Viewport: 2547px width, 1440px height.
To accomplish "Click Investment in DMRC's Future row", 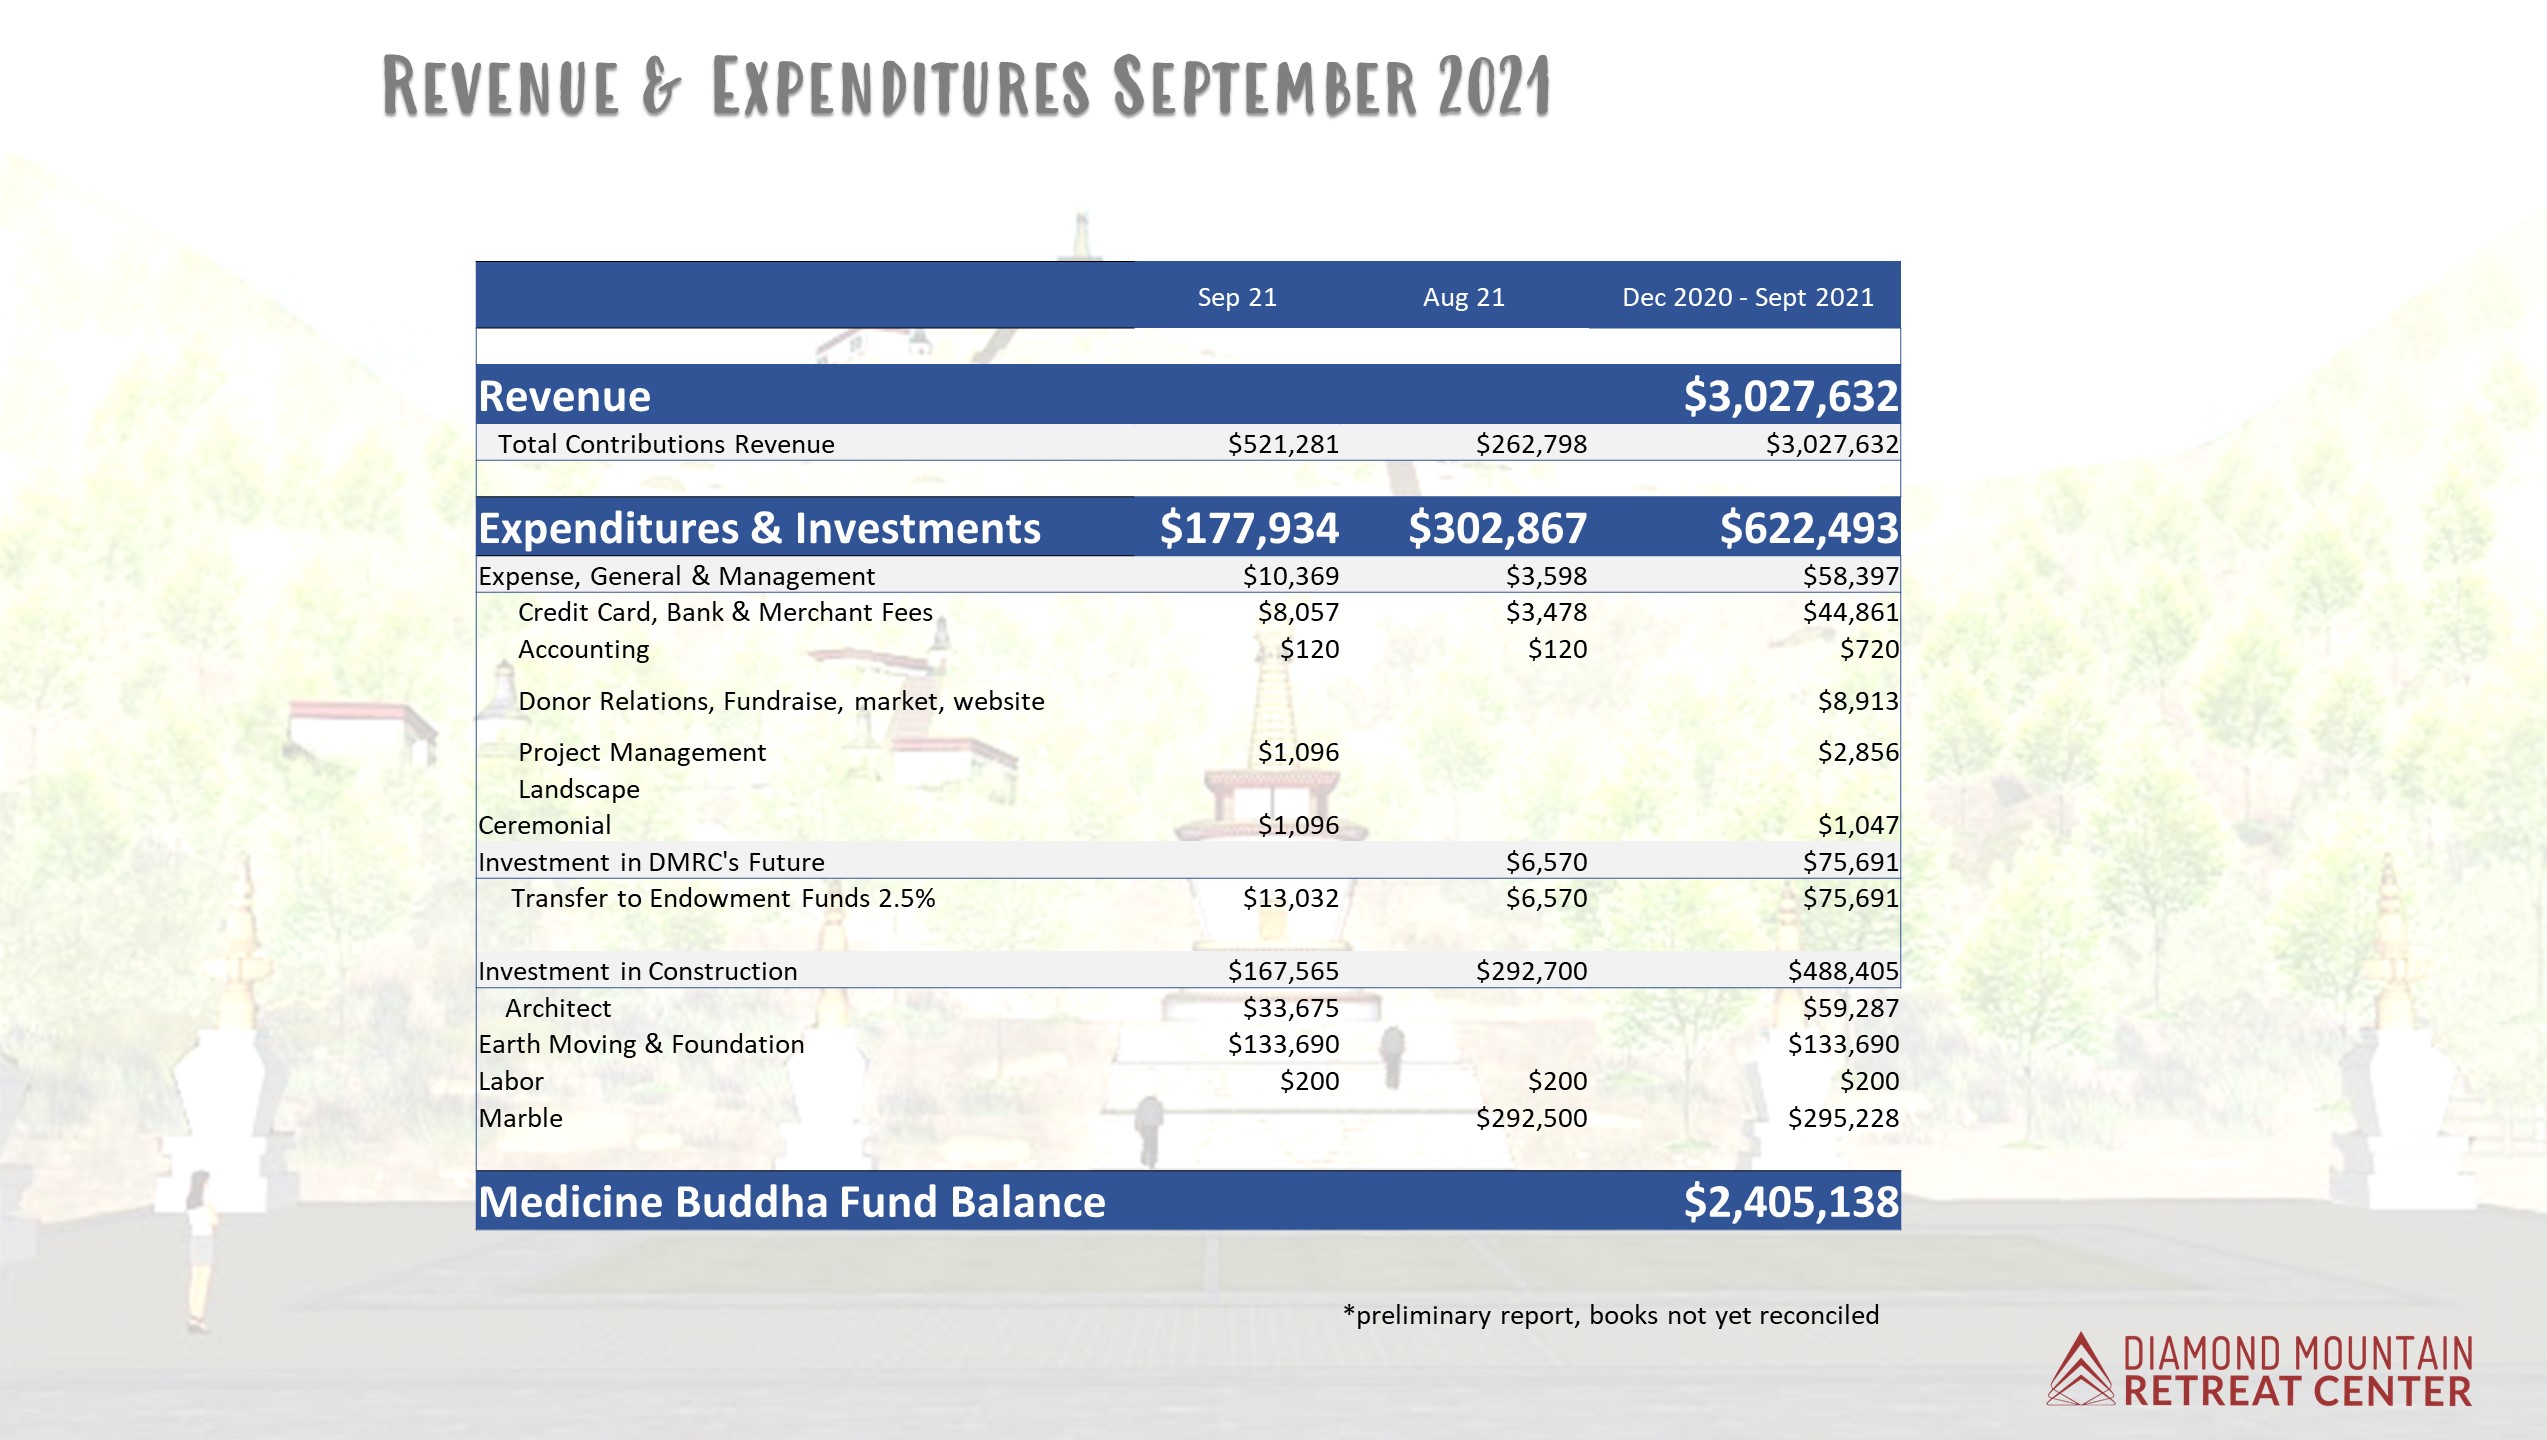I will coord(651,862).
